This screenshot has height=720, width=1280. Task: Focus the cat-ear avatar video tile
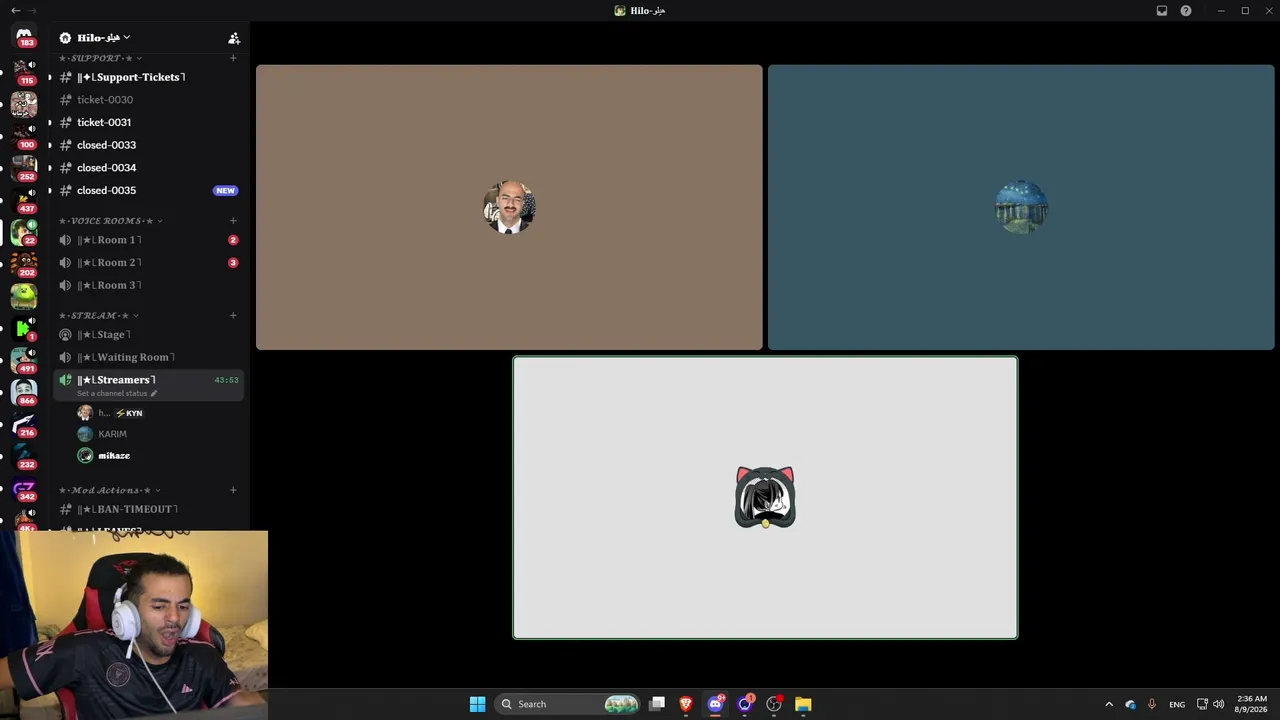(765, 497)
